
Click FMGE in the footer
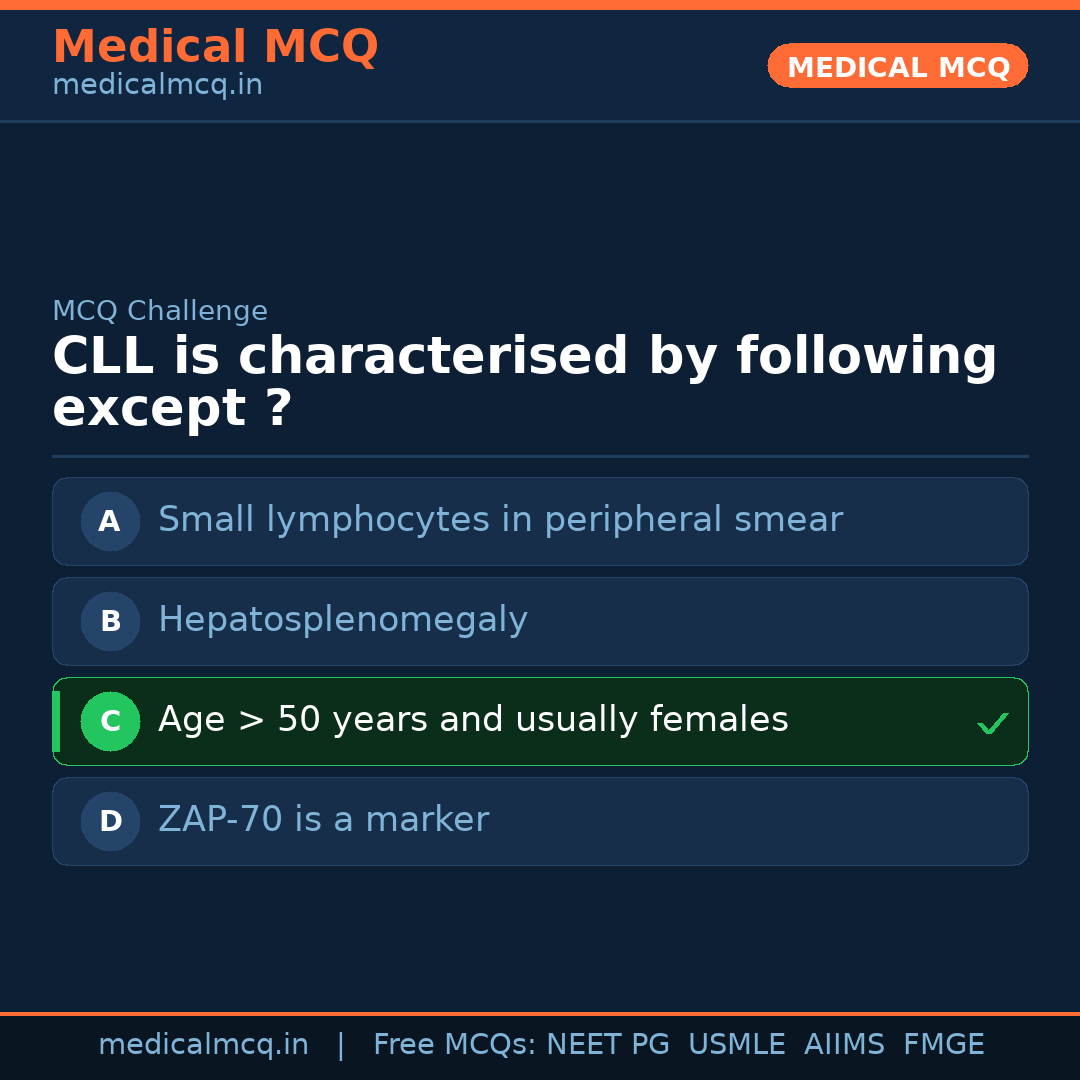tap(943, 1045)
